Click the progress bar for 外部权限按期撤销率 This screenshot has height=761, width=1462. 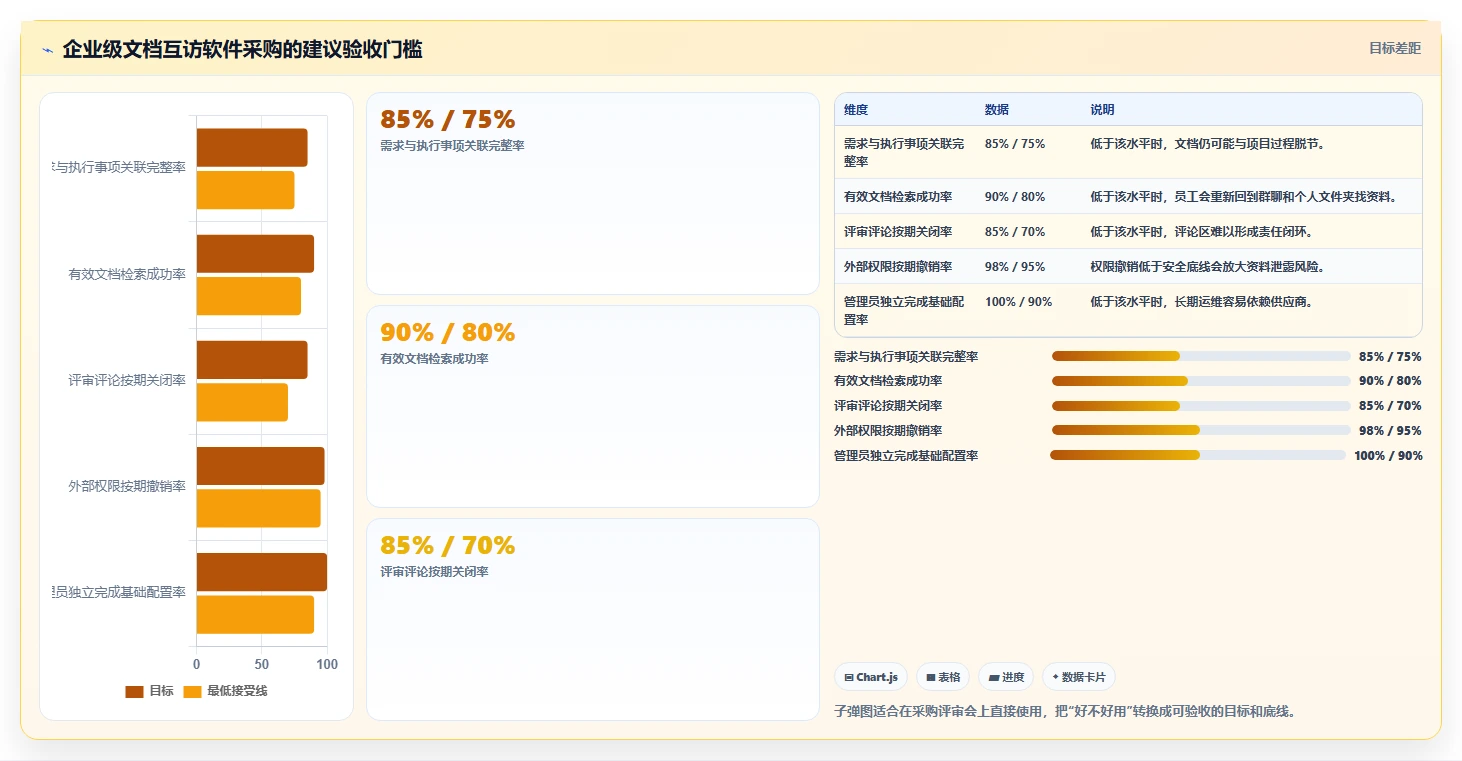[1201, 430]
